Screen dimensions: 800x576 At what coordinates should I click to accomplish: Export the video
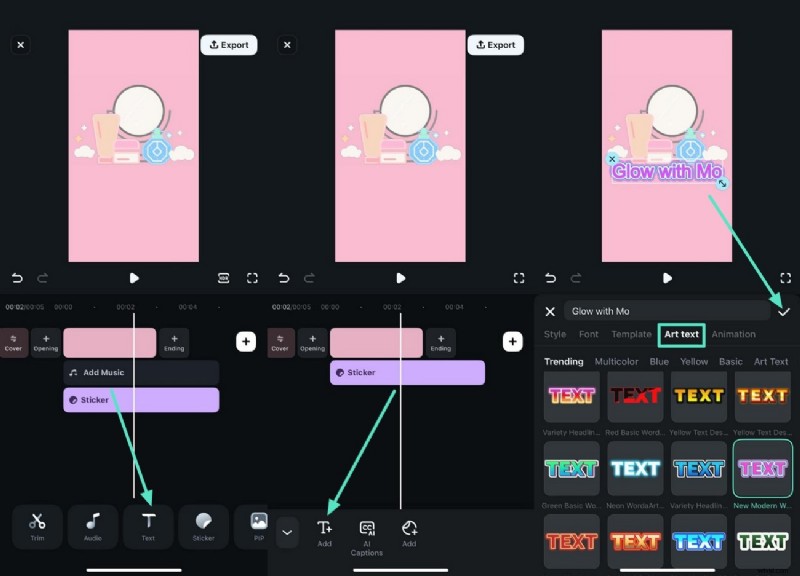tap(229, 44)
